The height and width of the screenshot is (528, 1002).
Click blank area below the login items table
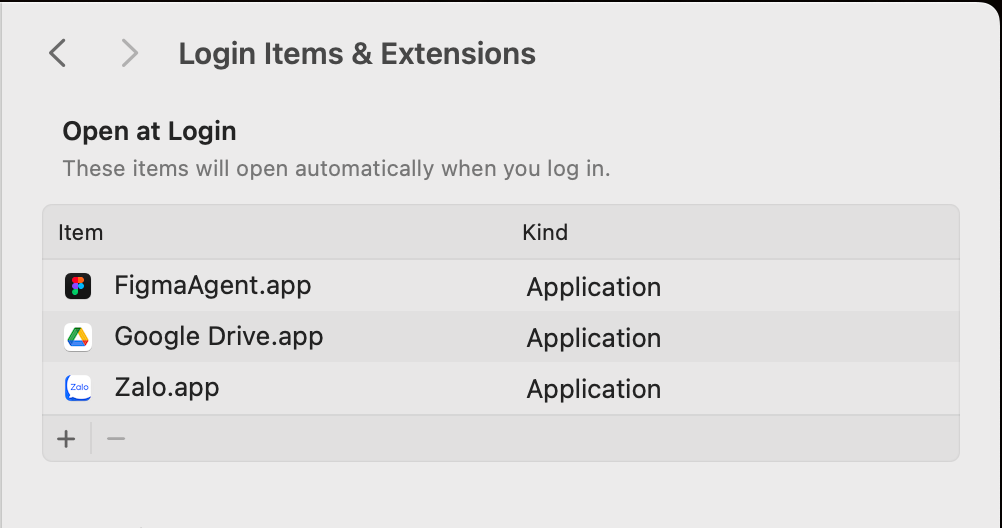[500, 495]
